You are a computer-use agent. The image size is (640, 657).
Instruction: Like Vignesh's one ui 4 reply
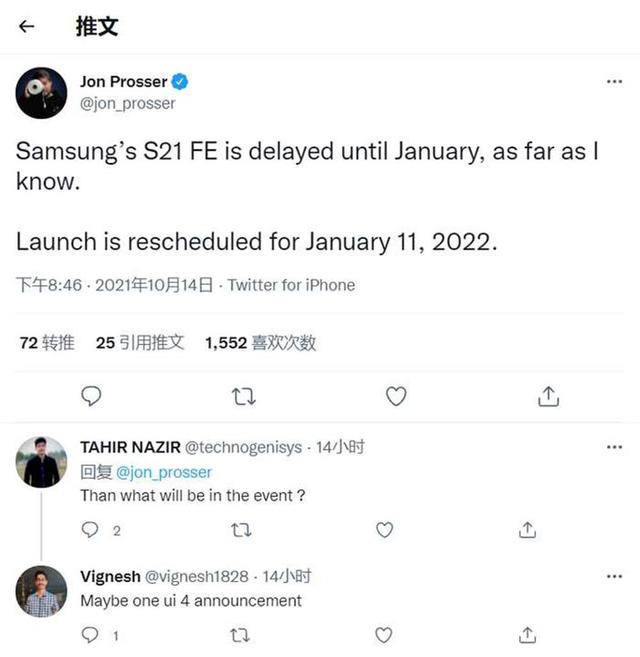tap(385, 635)
